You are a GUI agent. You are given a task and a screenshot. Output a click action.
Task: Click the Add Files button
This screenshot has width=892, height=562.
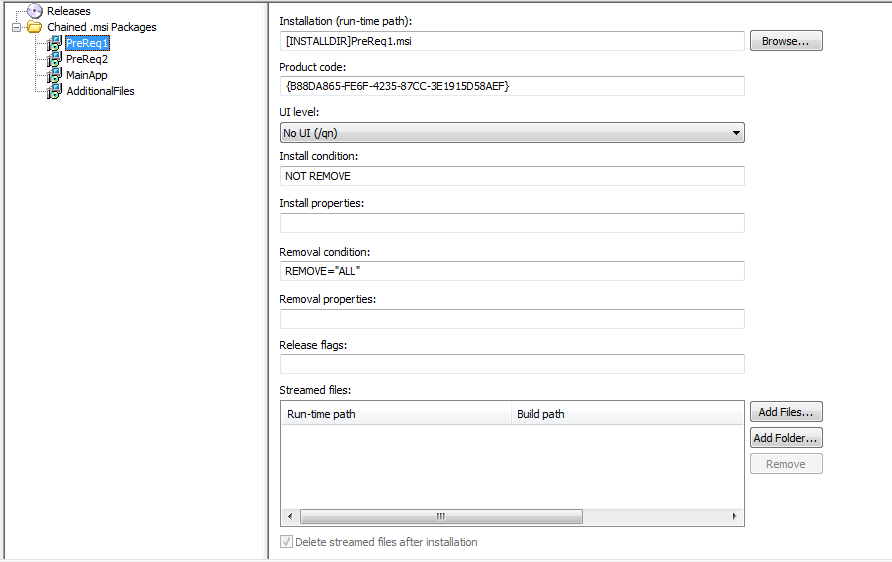pyautogui.click(x=785, y=412)
